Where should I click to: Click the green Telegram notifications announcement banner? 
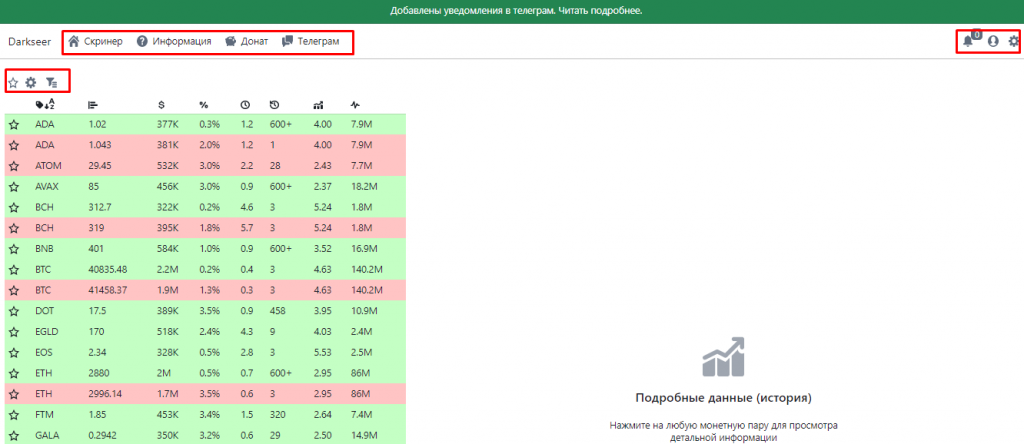[x=512, y=11]
